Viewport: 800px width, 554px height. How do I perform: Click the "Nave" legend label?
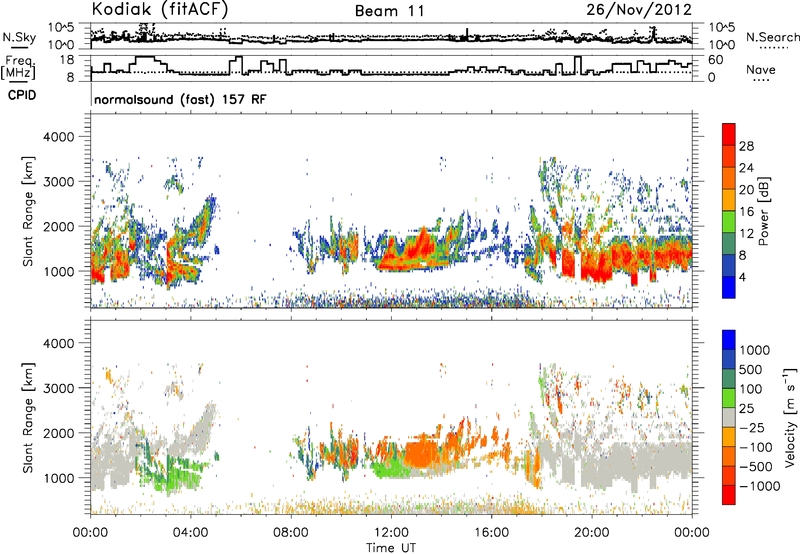[761, 69]
